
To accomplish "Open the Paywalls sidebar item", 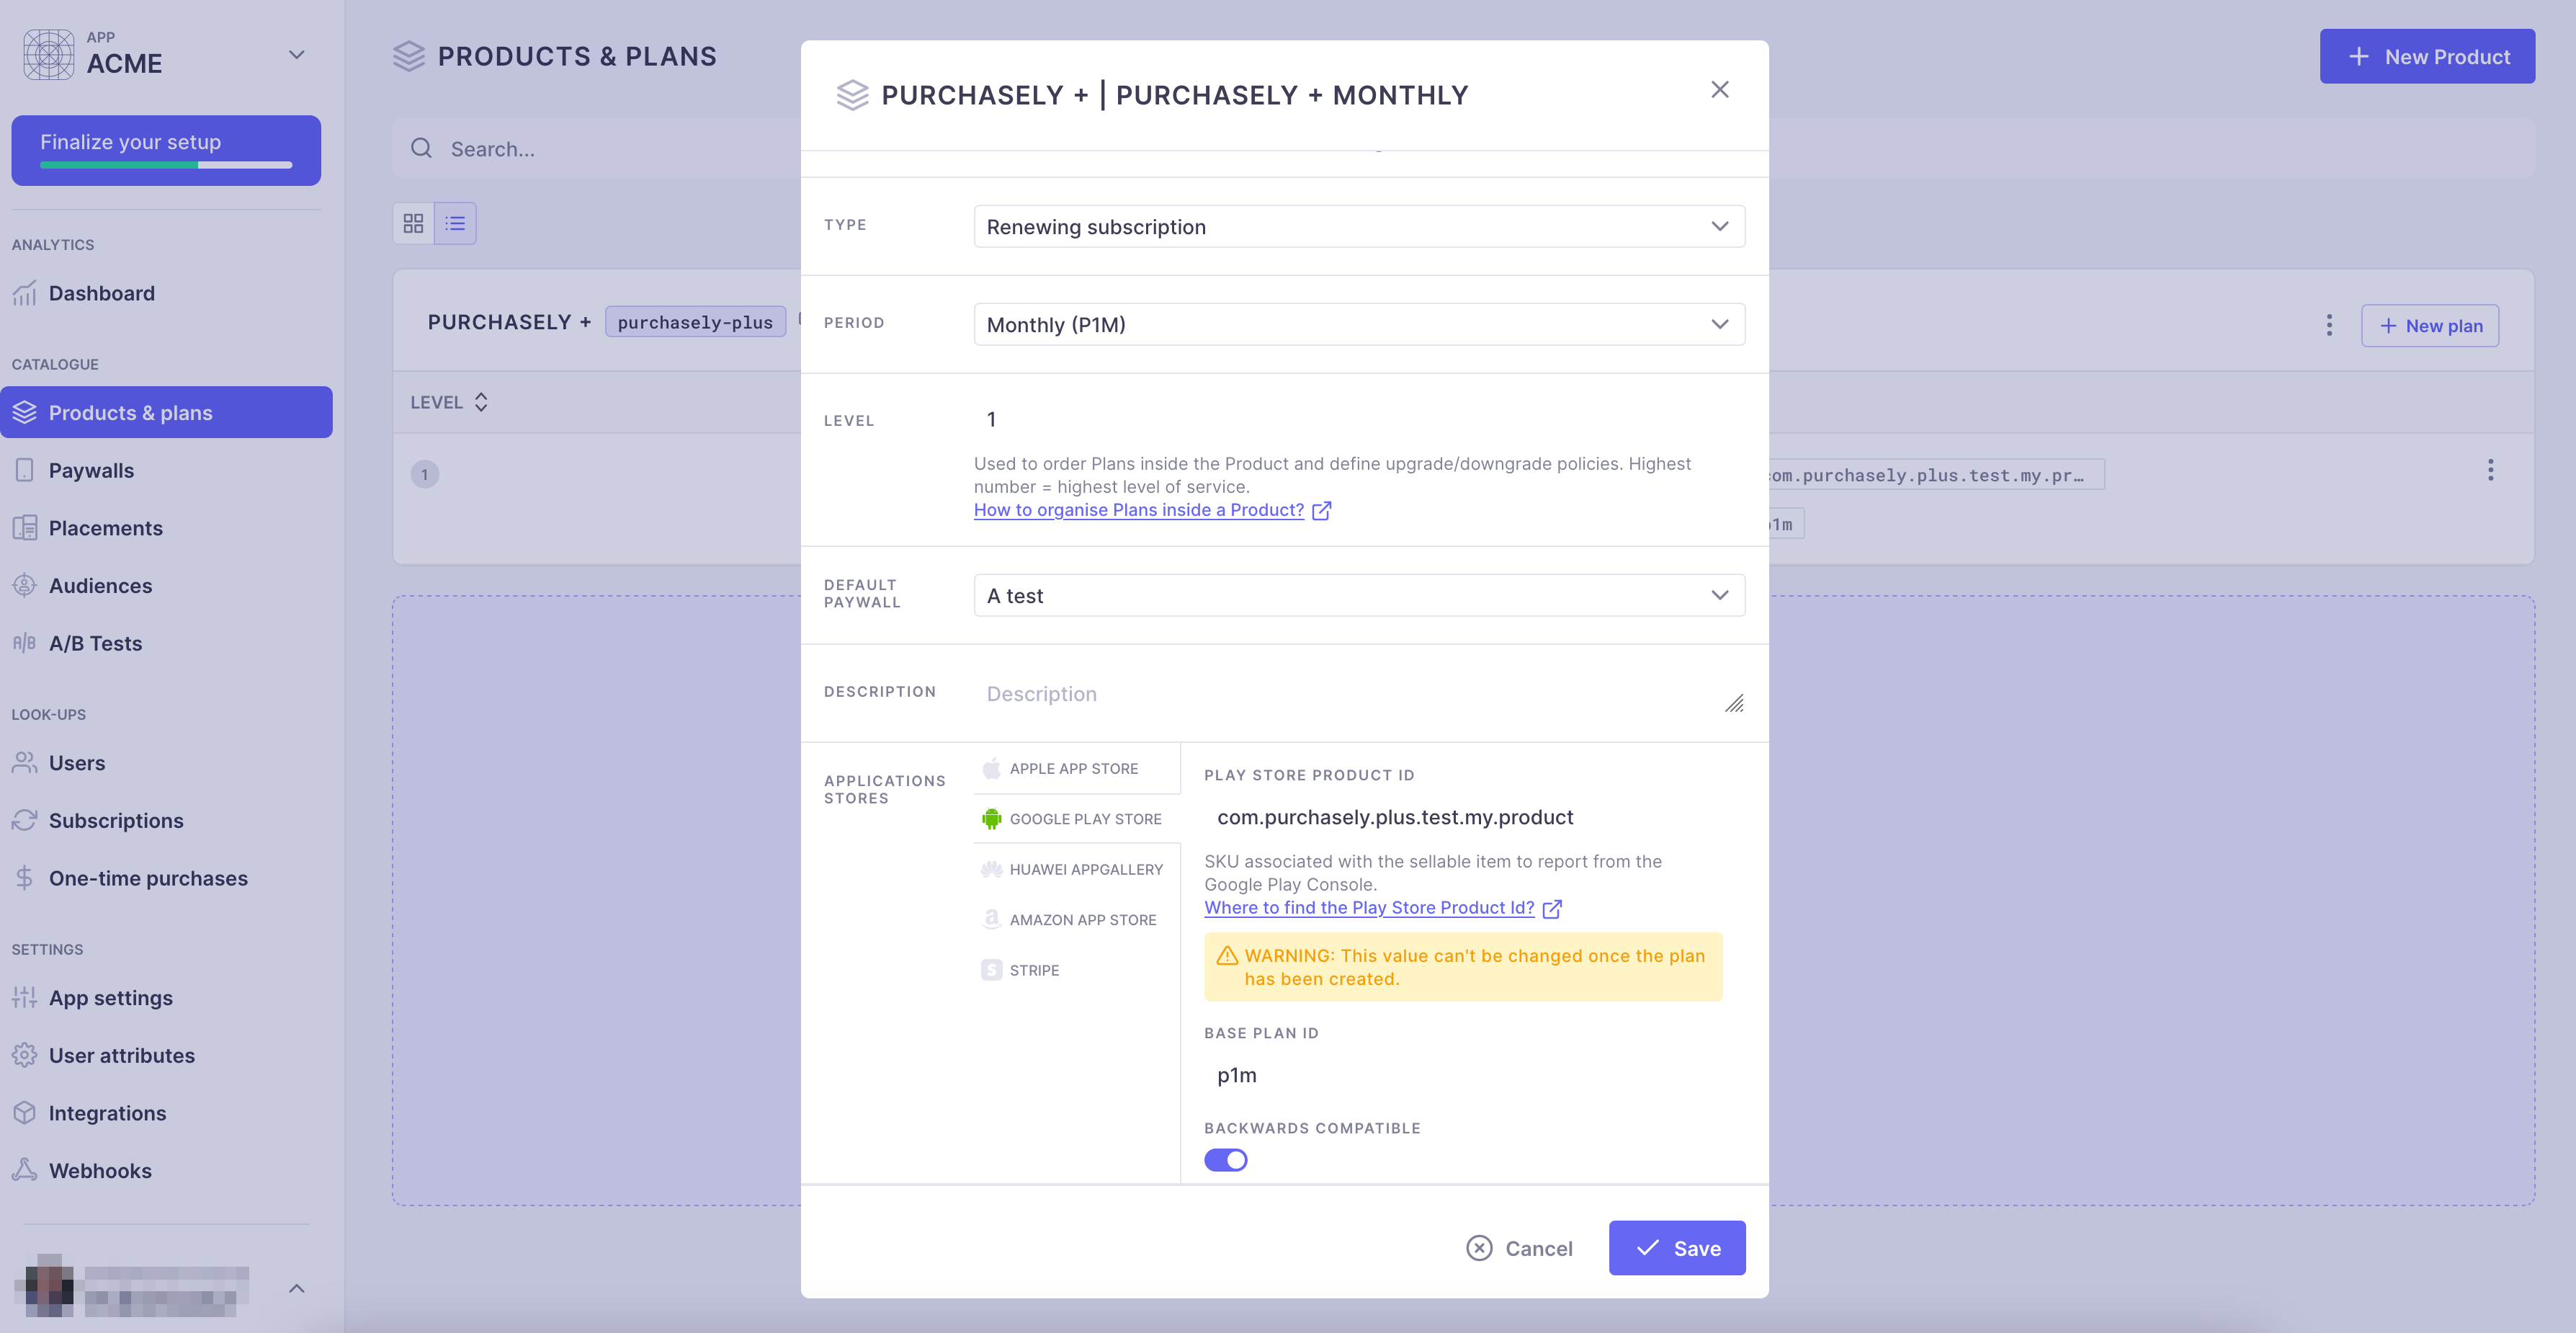I will tap(91, 471).
